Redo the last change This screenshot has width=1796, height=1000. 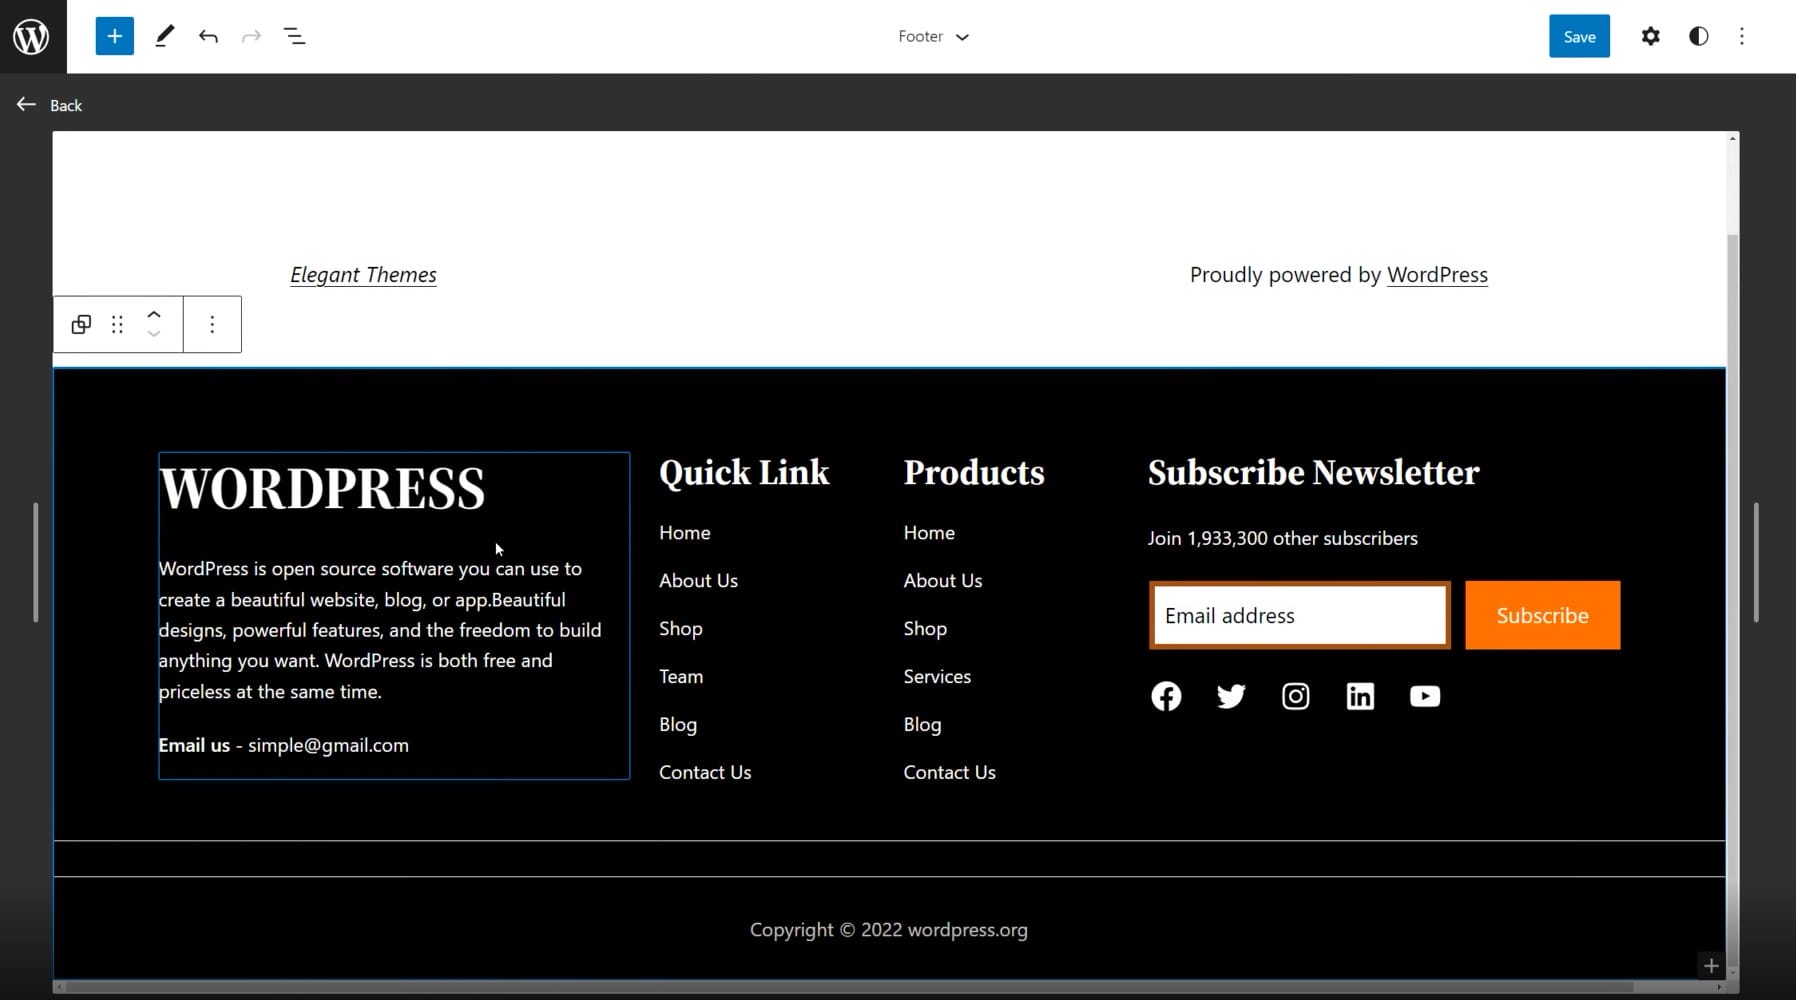point(250,36)
